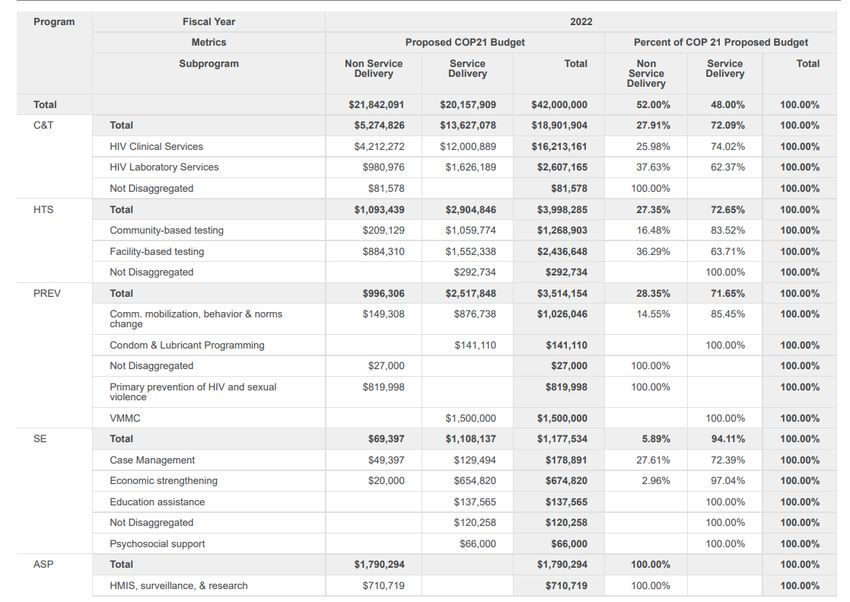This screenshot has height=602, width=850.
Task: Select Psychosocial support subprogram
Action: tap(157, 543)
